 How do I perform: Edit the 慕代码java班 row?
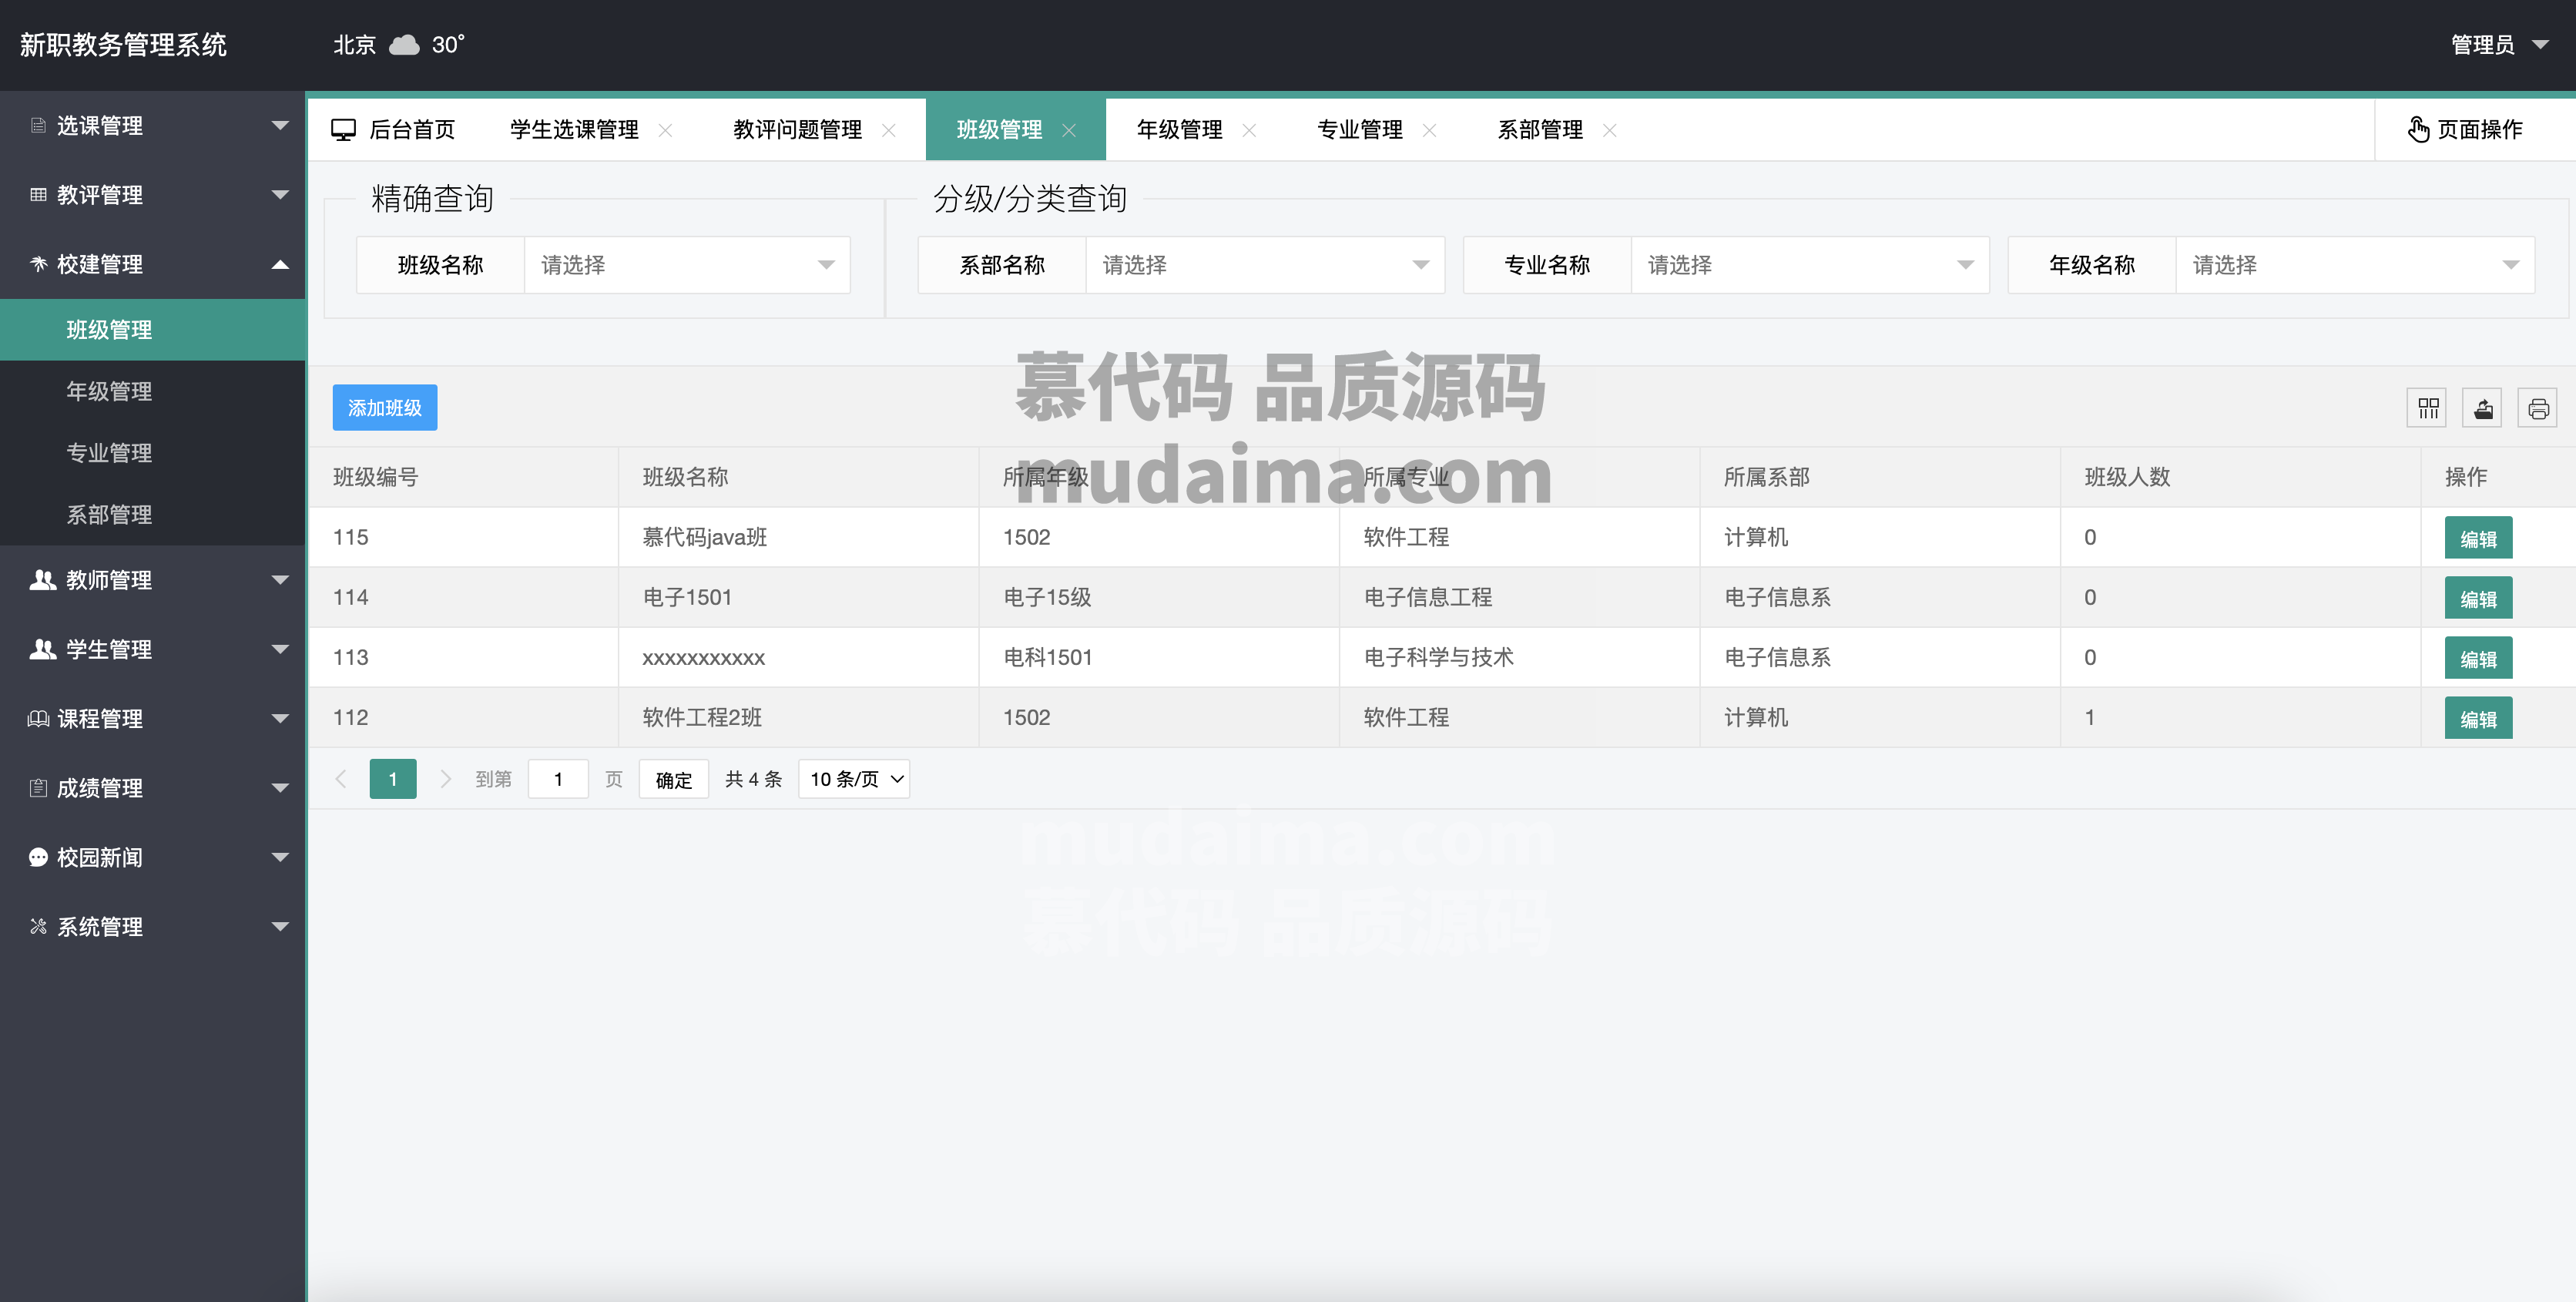coord(2478,538)
